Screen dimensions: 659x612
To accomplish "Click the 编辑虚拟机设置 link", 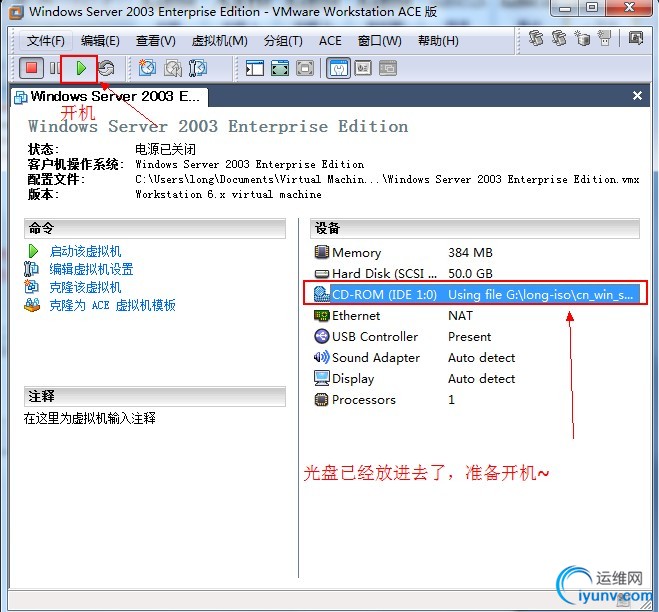I will point(91,269).
